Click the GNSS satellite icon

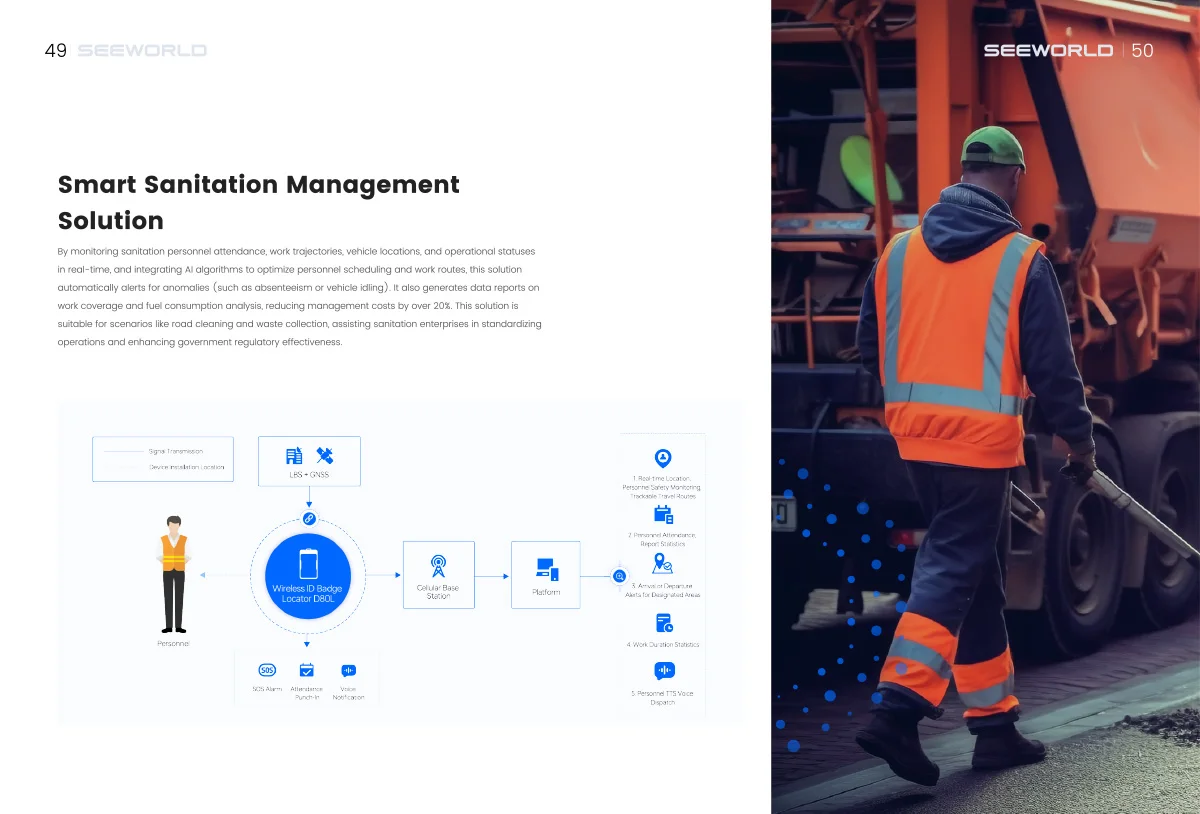coord(324,455)
